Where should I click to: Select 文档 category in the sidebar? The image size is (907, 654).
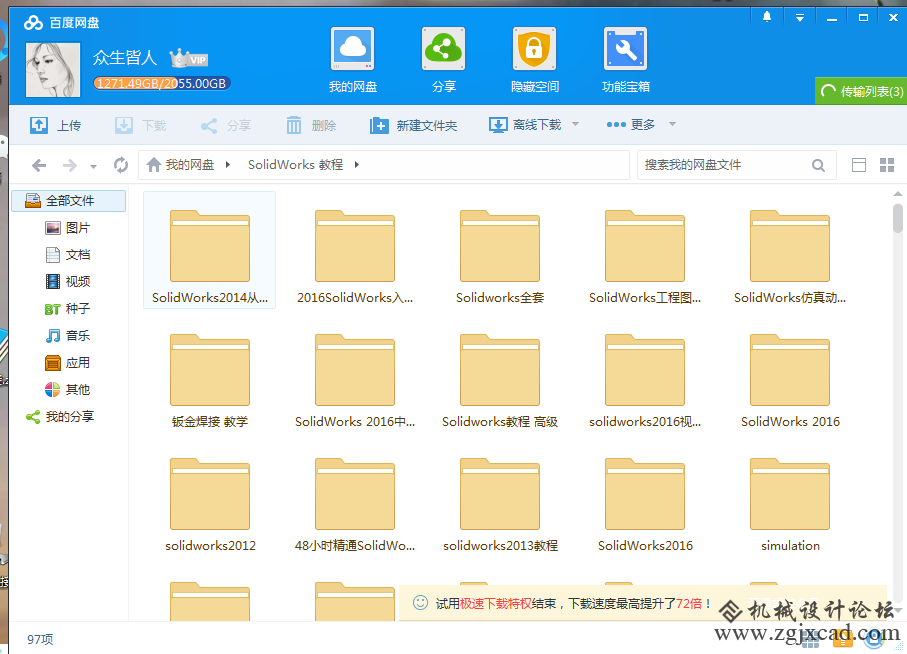(68, 254)
